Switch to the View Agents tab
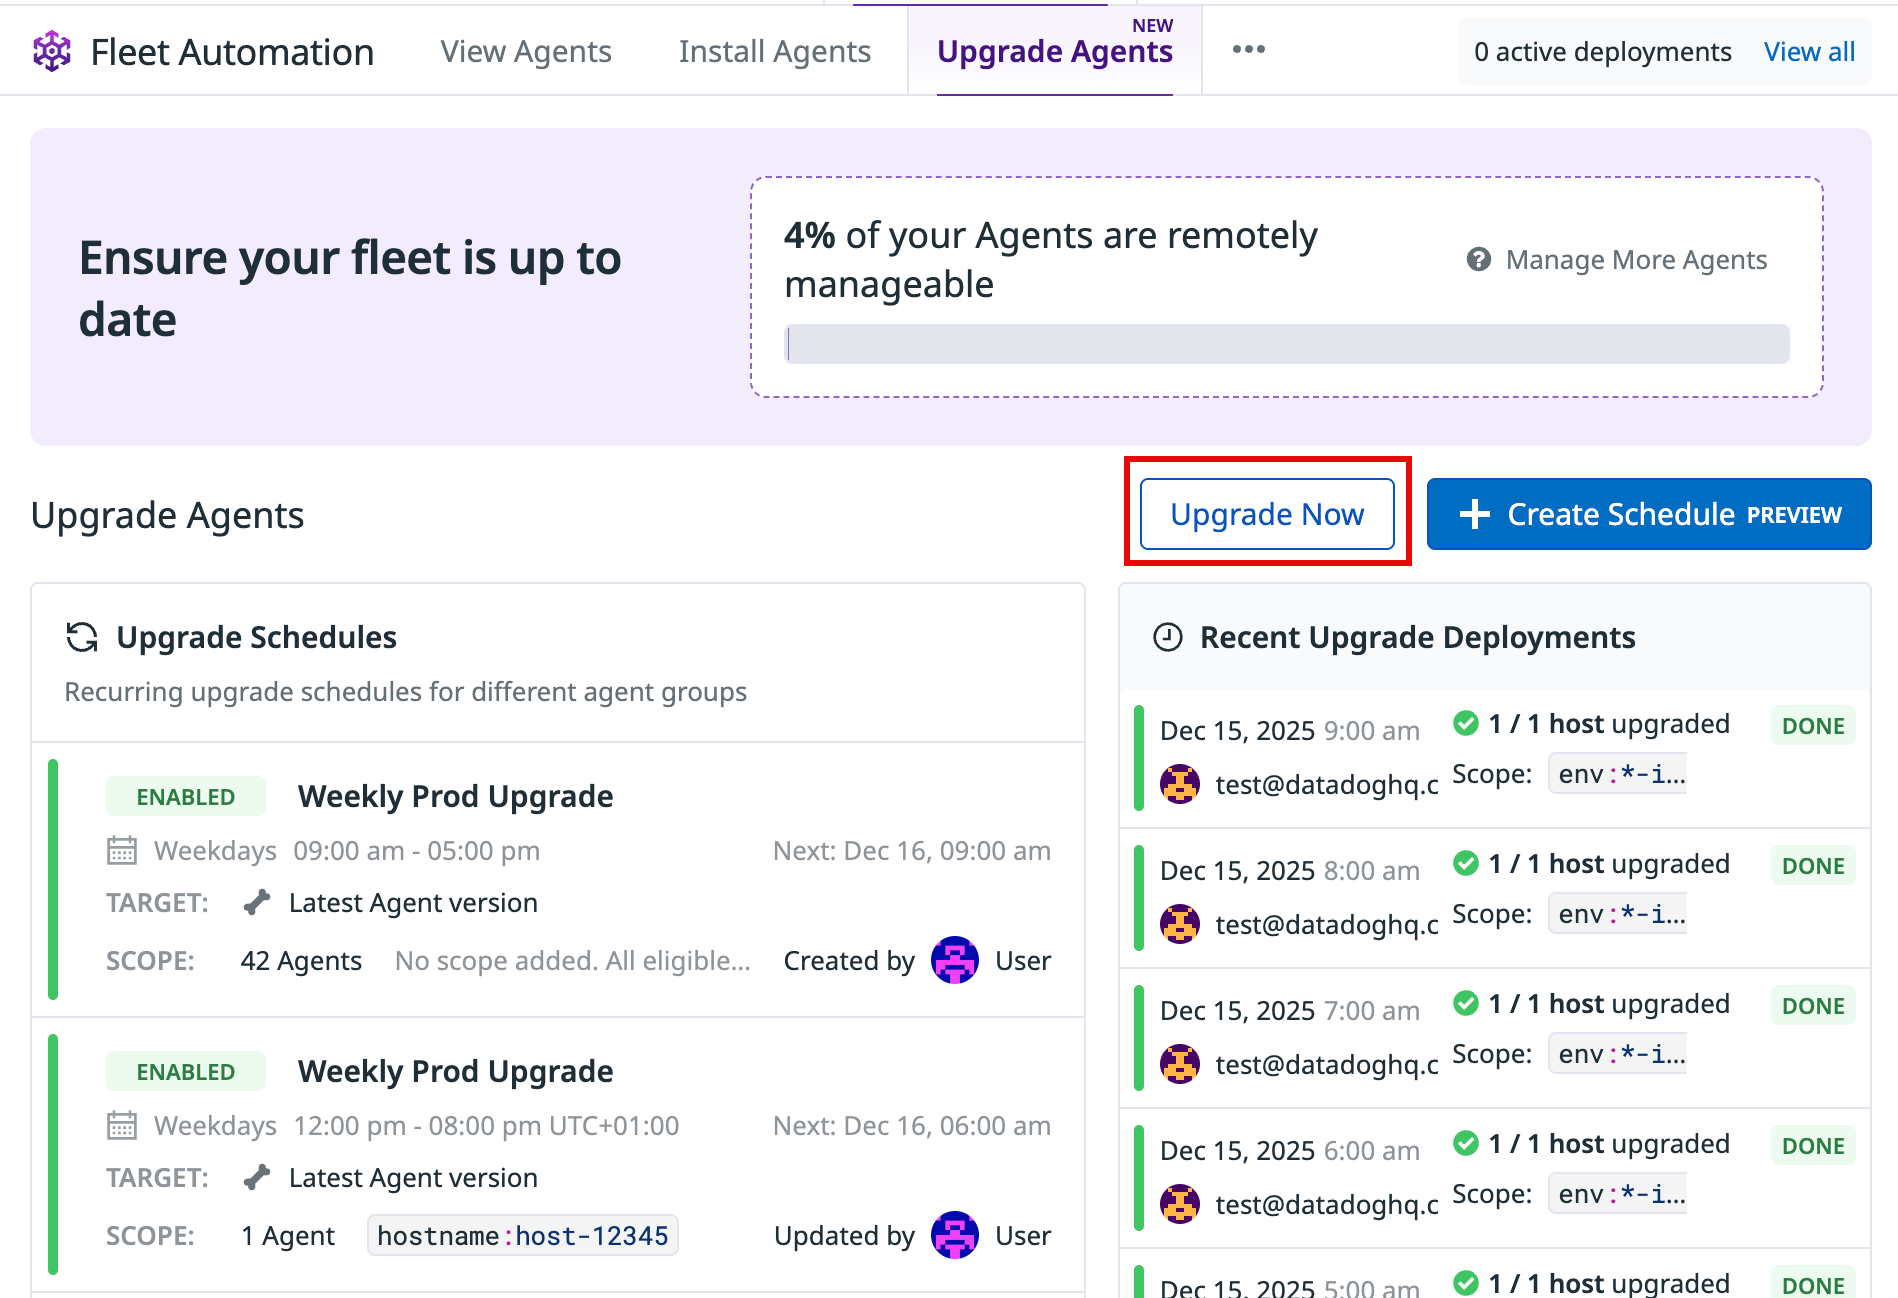 (x=526, y=51)
